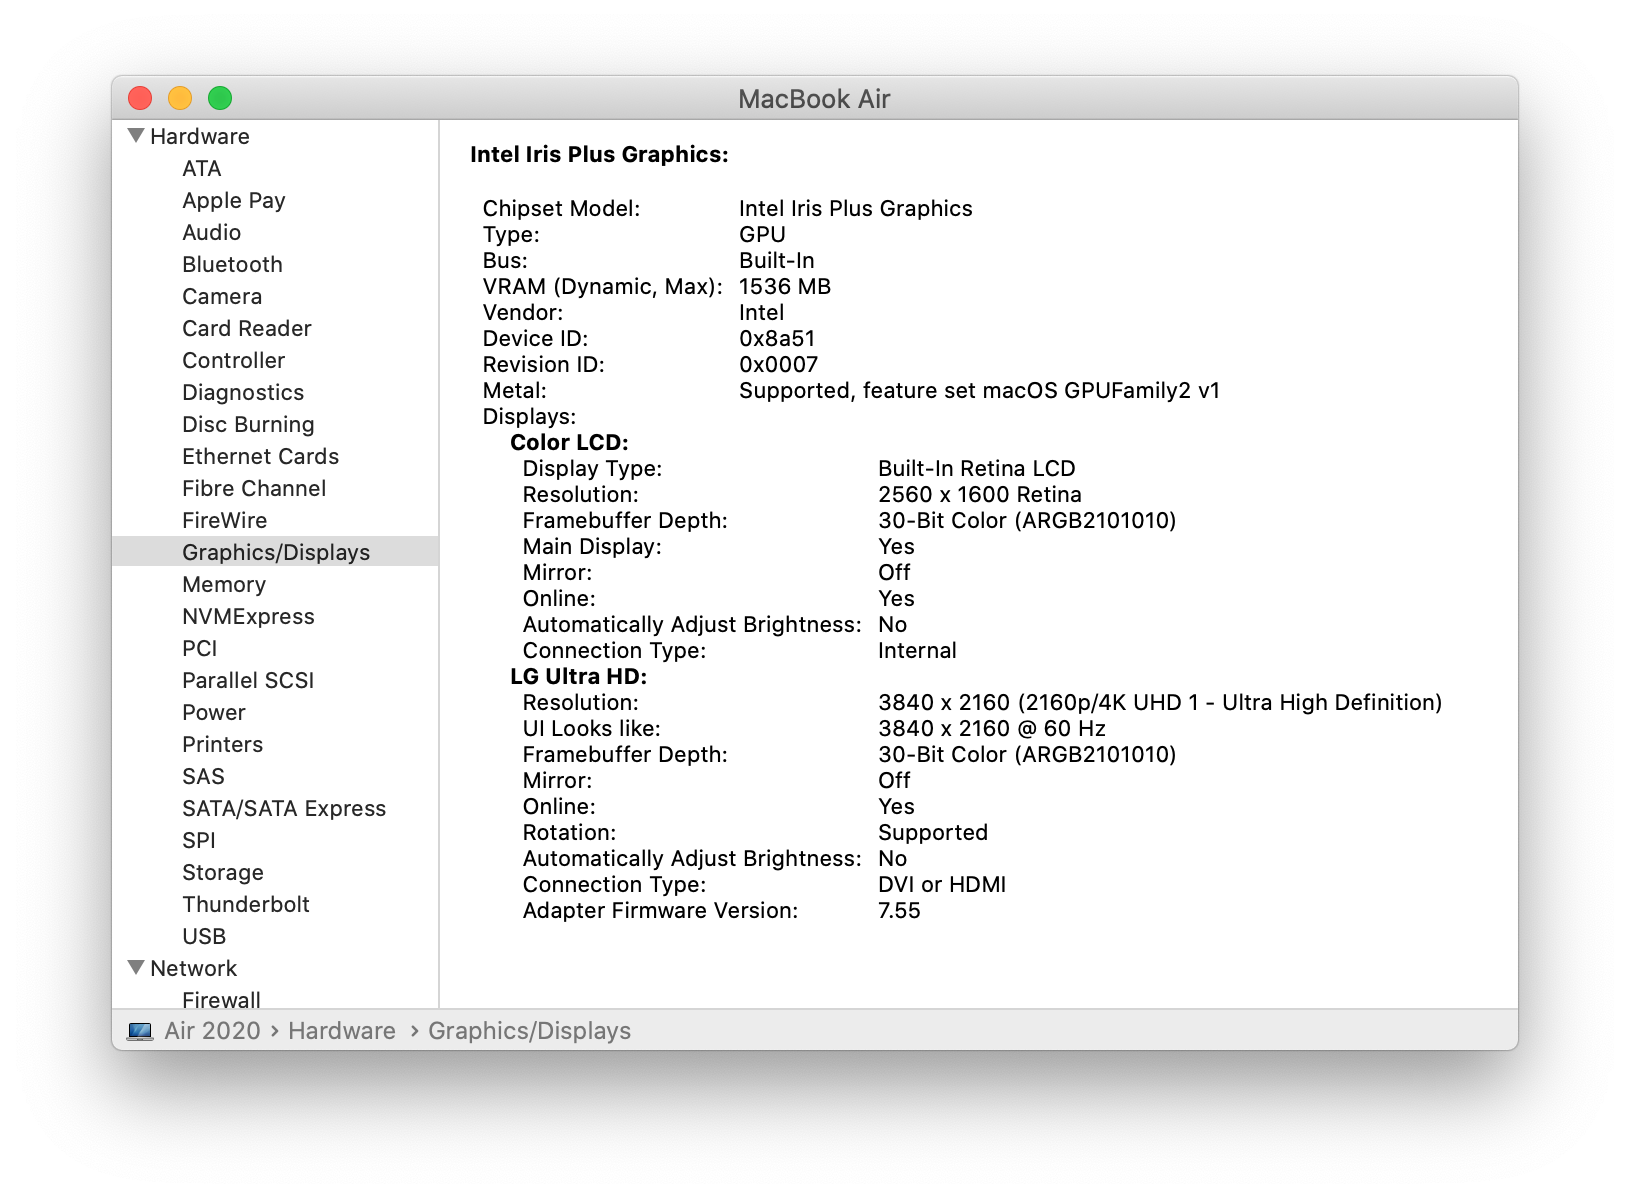Select Apple Pay in the sidebar
The image size is (1630, 1198).
point(233,200)
